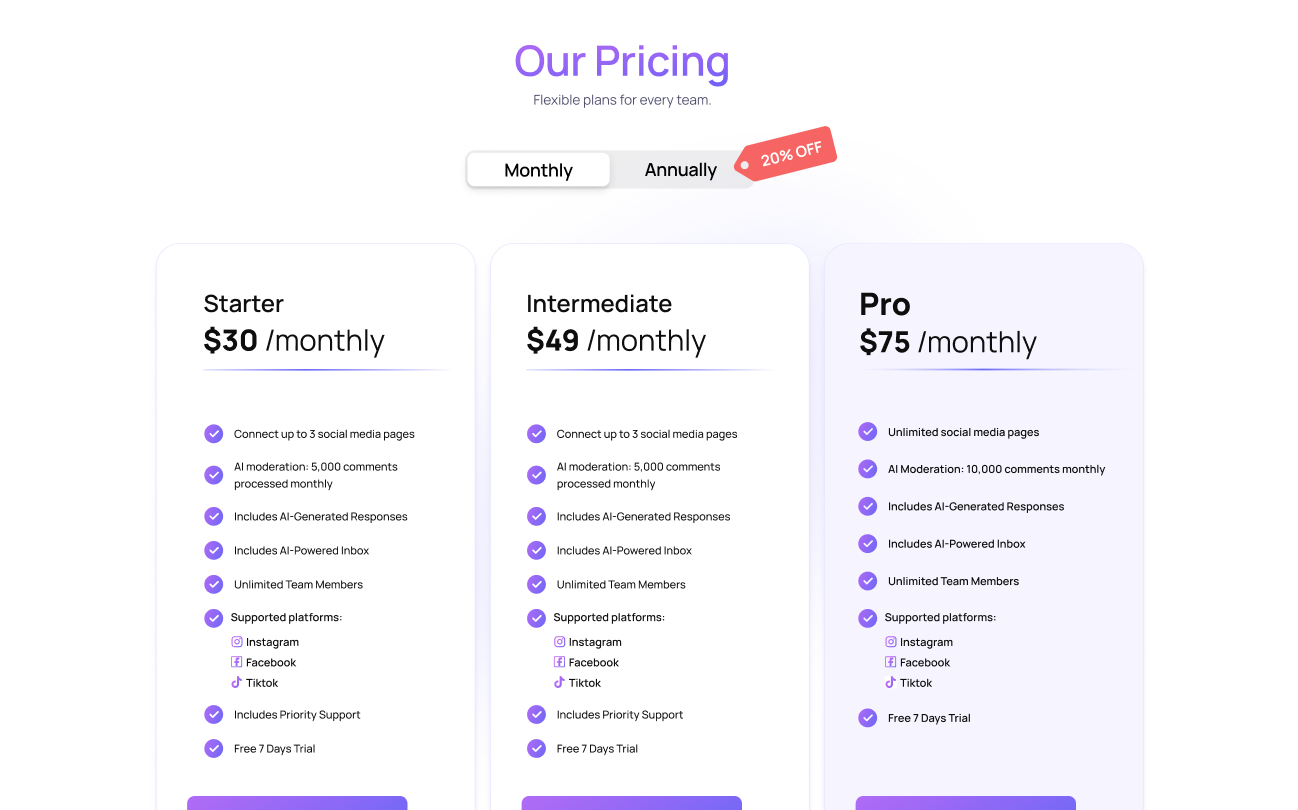Click Instagram icon in Pro plan

click(891, 642)
